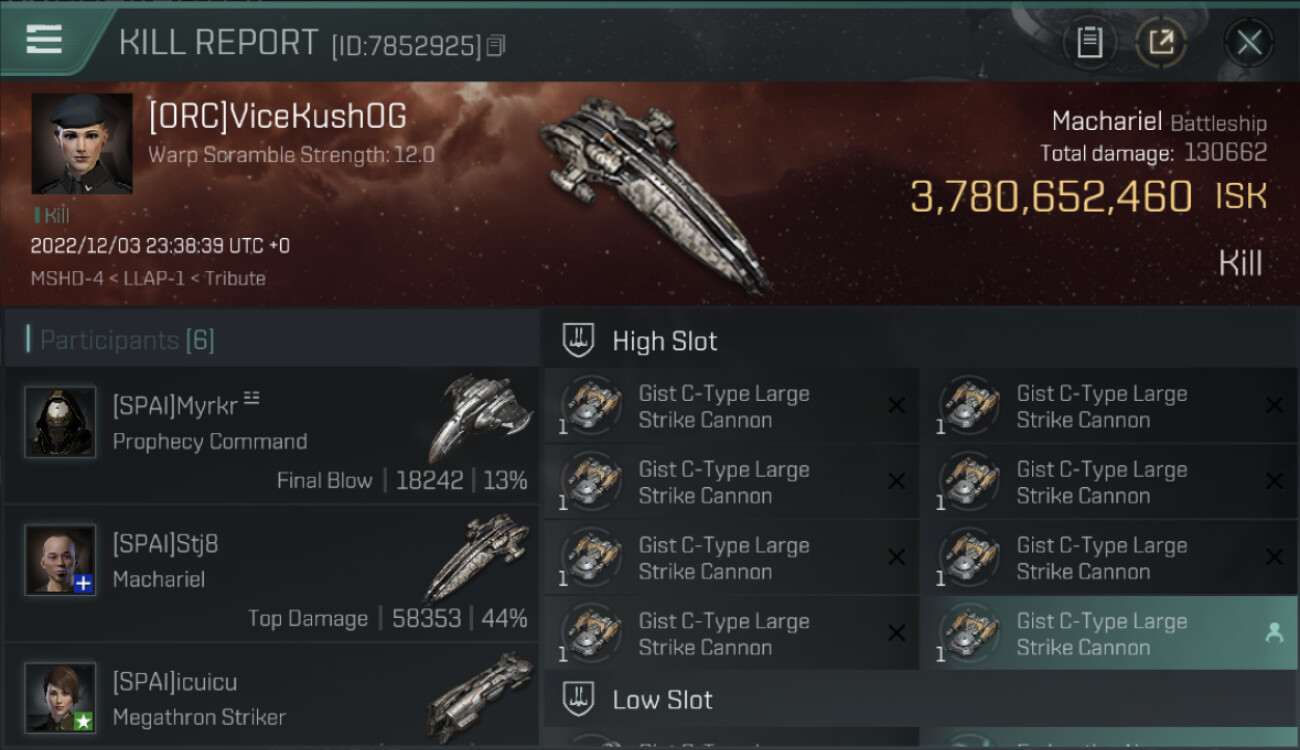This screenshot has width=1300, height=750.
Task: Click the person icon on highlighted cannon
Action: 1274,633
